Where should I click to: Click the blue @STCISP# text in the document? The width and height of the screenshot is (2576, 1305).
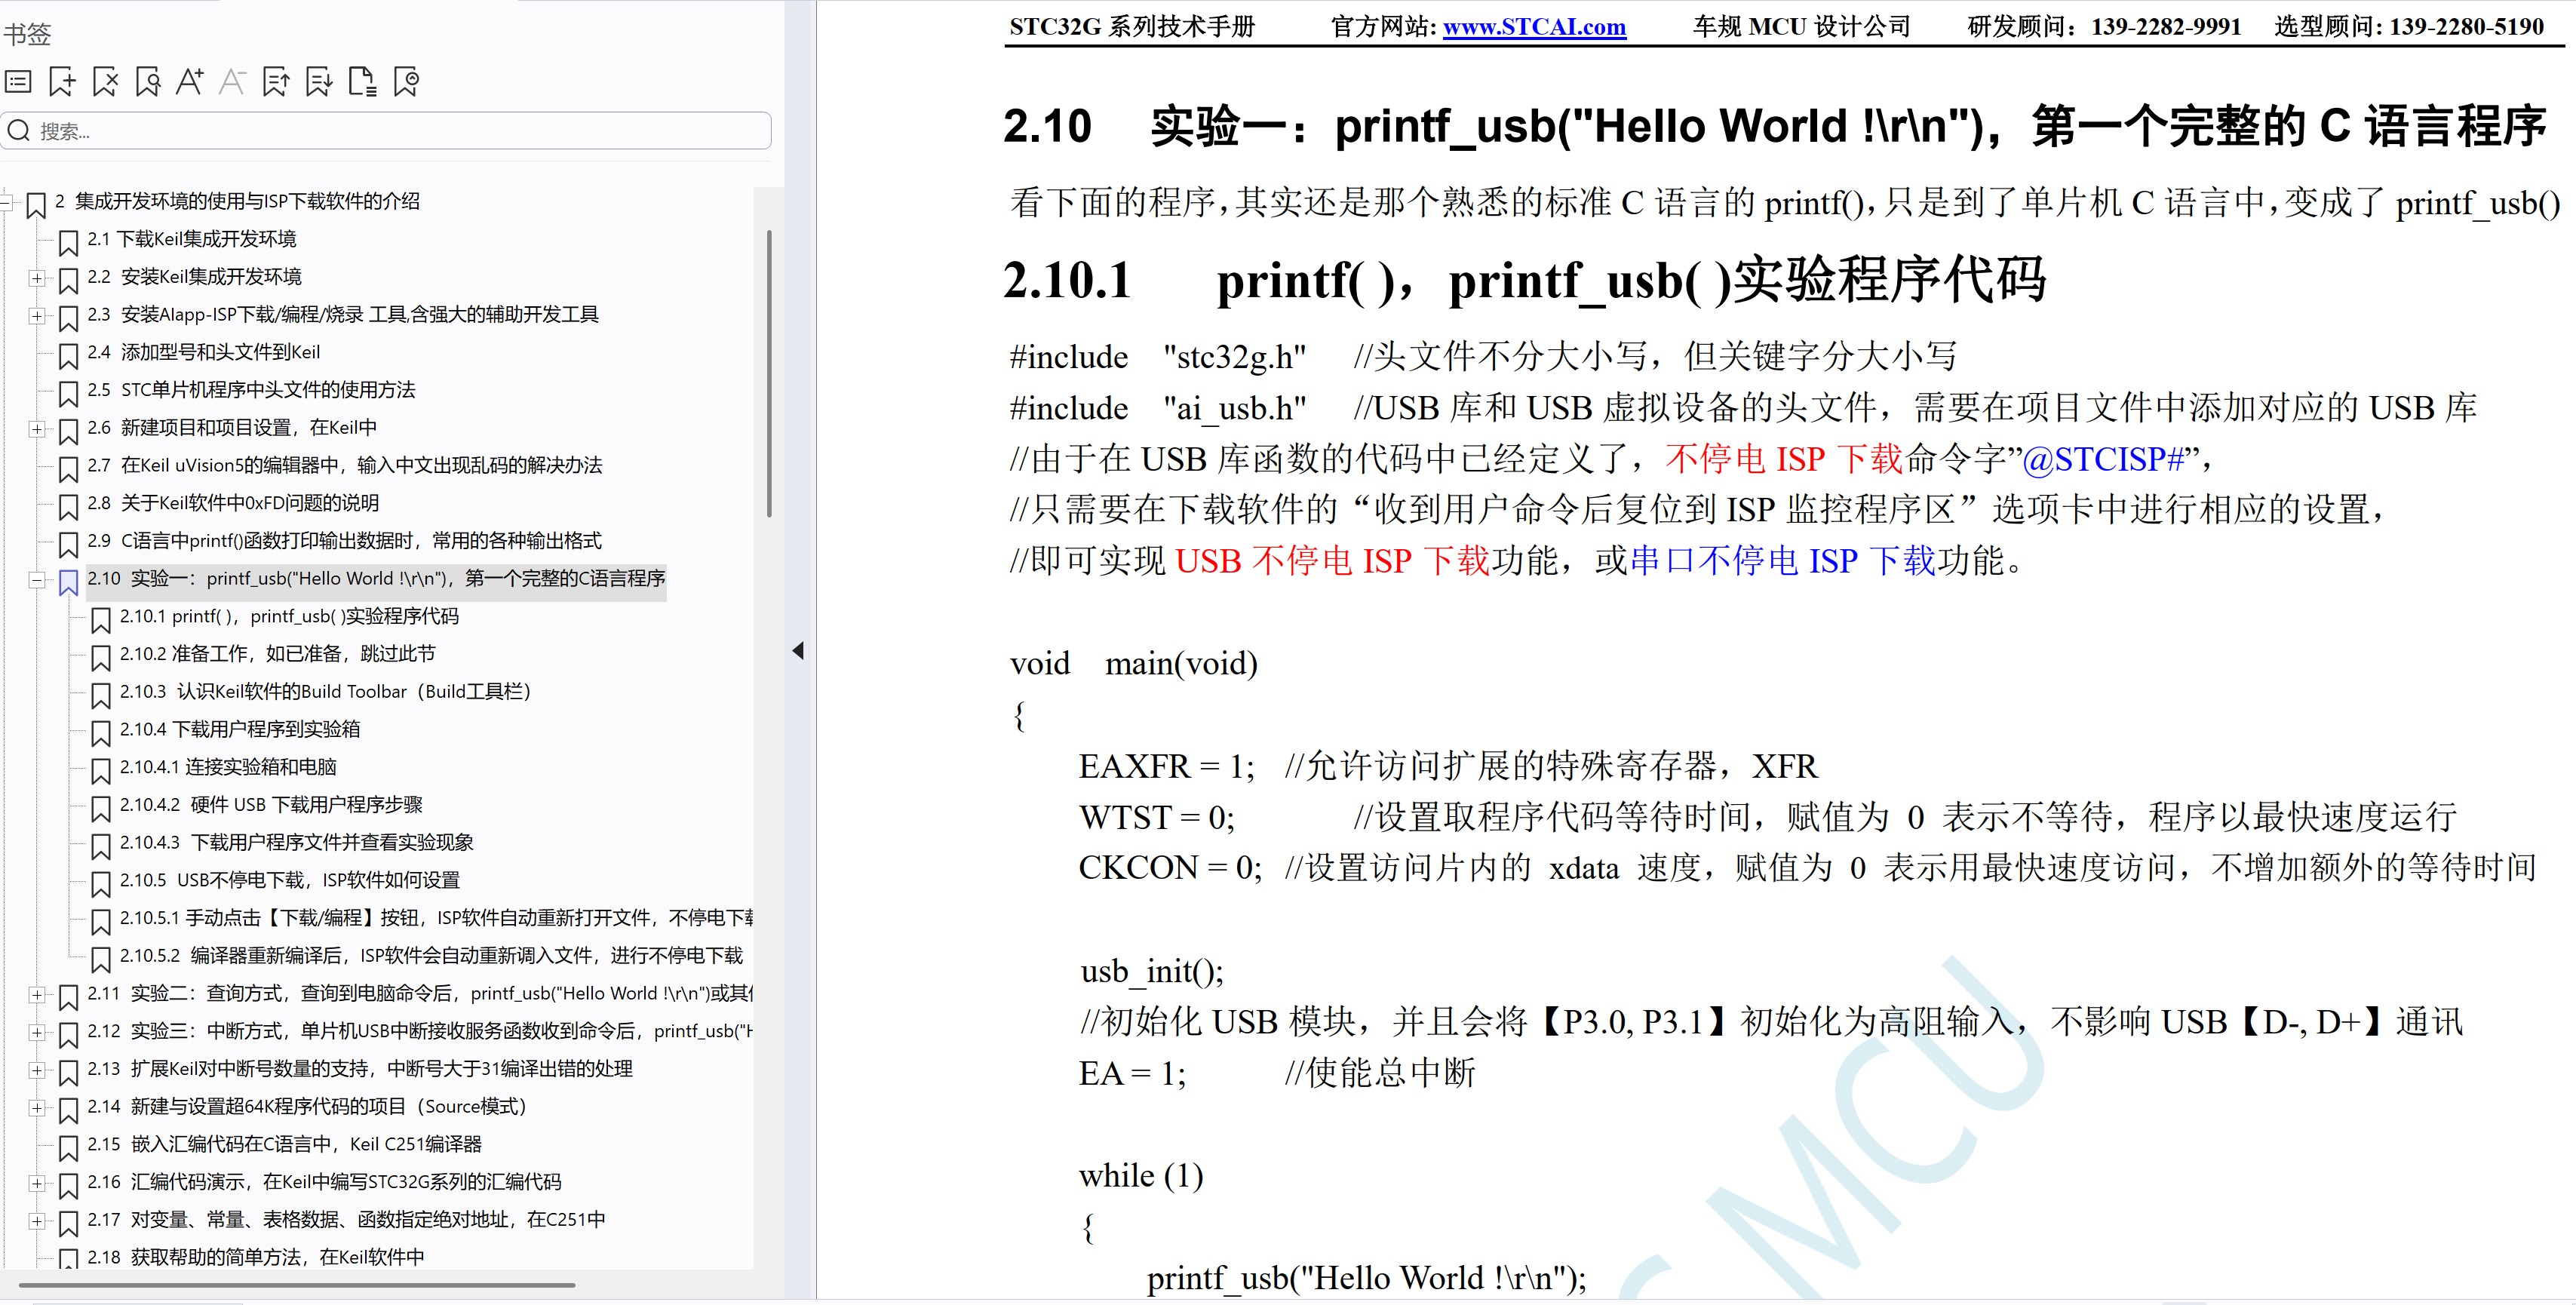tap(2103, 459)
